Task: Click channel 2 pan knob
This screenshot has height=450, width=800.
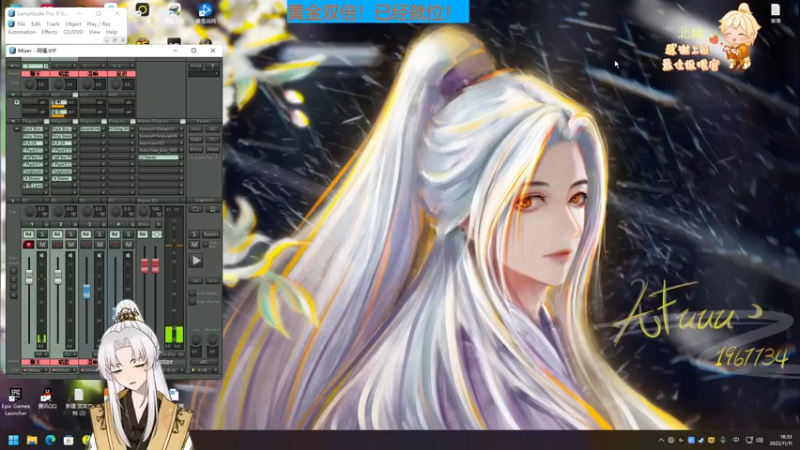Action: 59,211
